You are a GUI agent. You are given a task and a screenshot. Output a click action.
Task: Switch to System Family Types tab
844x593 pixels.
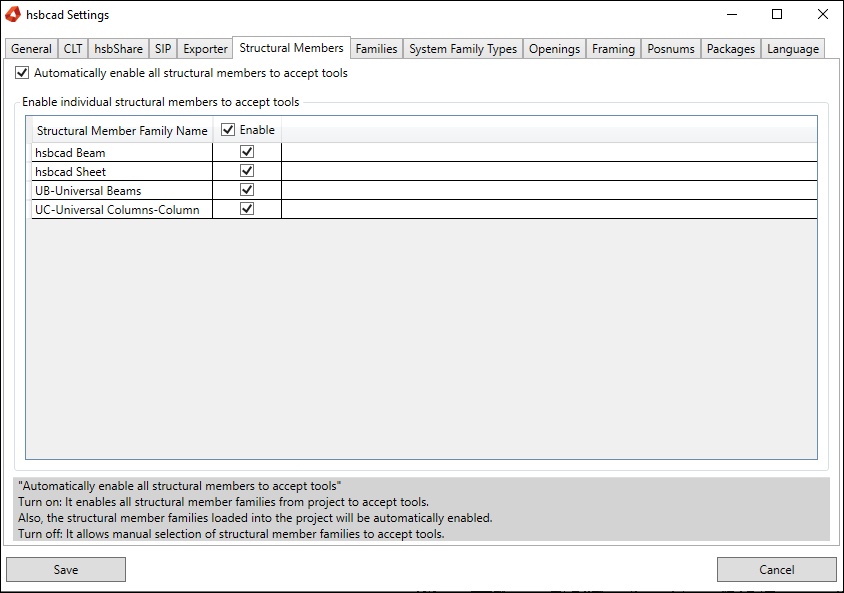463,49
